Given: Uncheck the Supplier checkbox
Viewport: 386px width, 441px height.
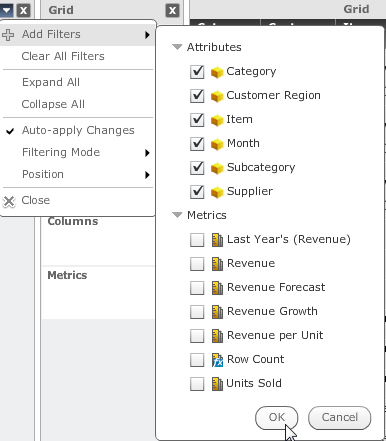Looking at the screenshot, I should pyautogui.click(x=197, y=192).
